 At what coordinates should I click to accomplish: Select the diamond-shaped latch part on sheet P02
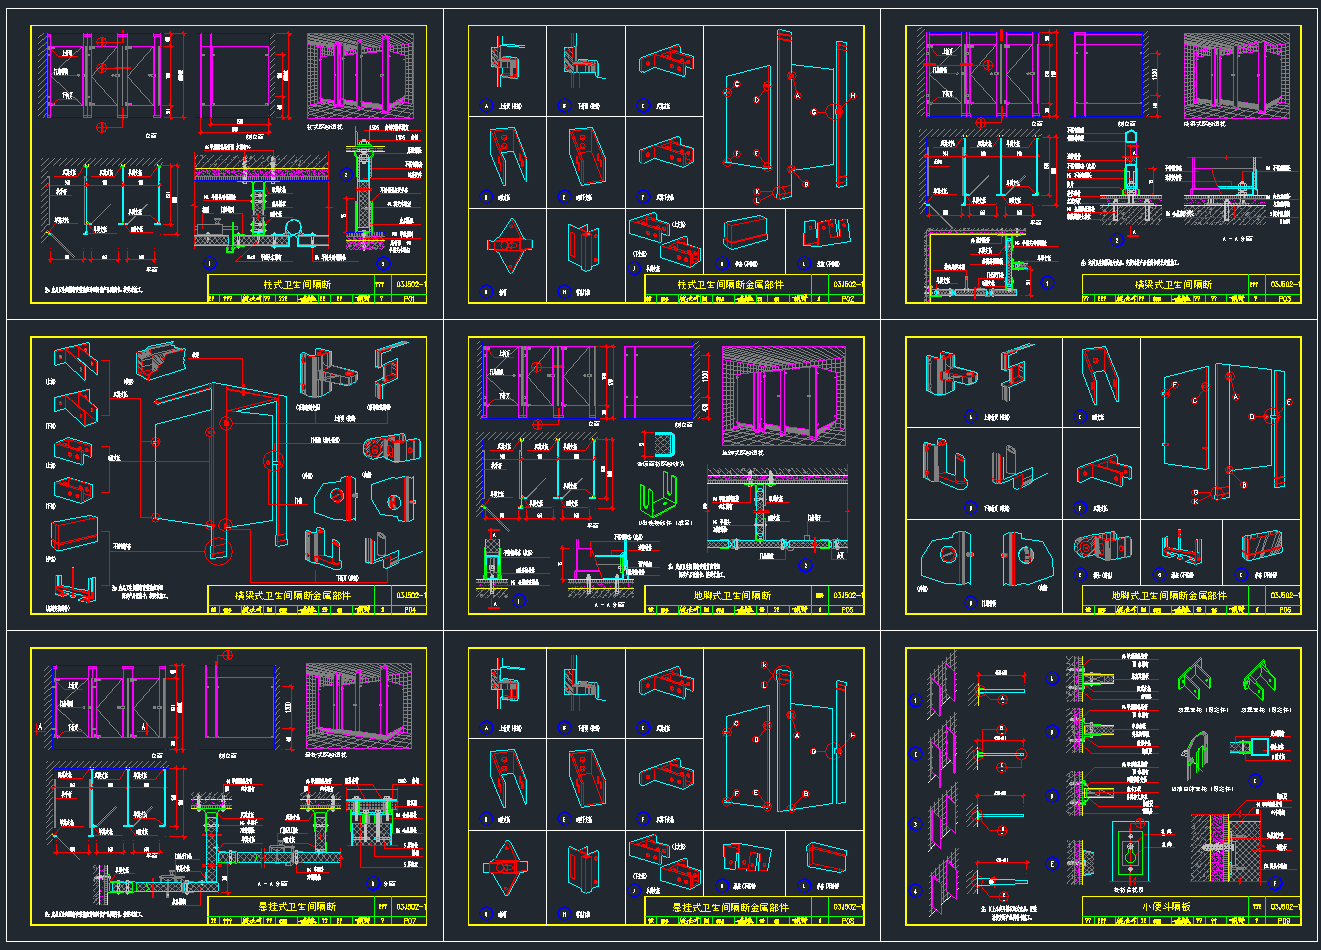tap(508, 245)
